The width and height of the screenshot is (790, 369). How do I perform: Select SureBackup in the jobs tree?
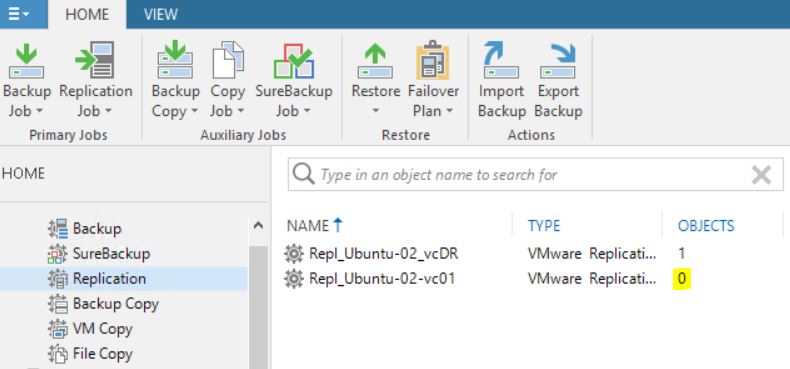click(x=111, y=254)
